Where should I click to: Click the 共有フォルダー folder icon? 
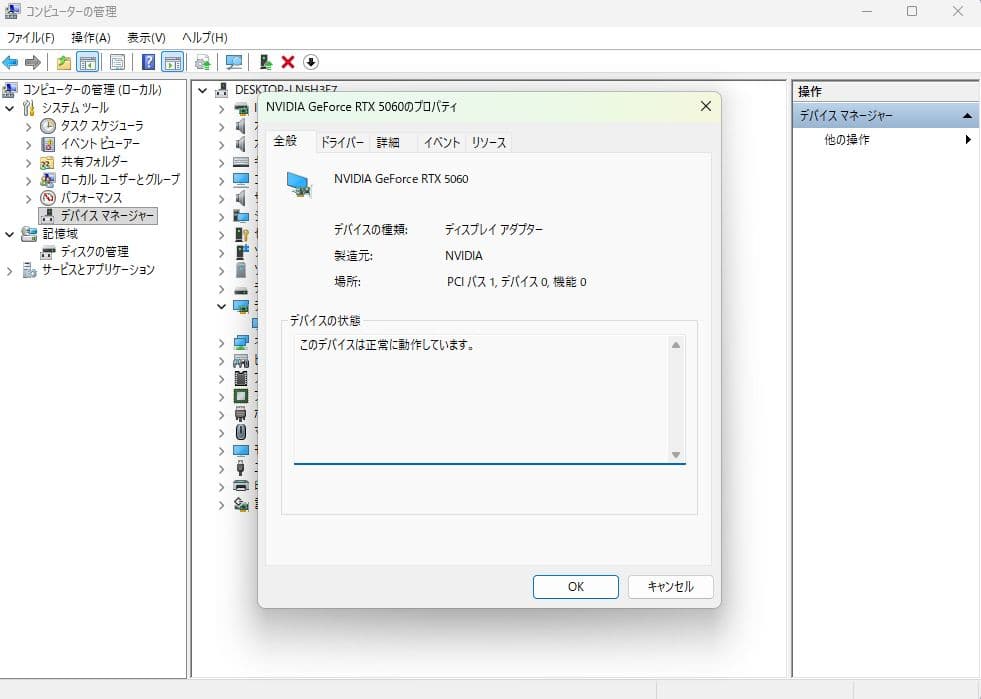click(48, 162)
